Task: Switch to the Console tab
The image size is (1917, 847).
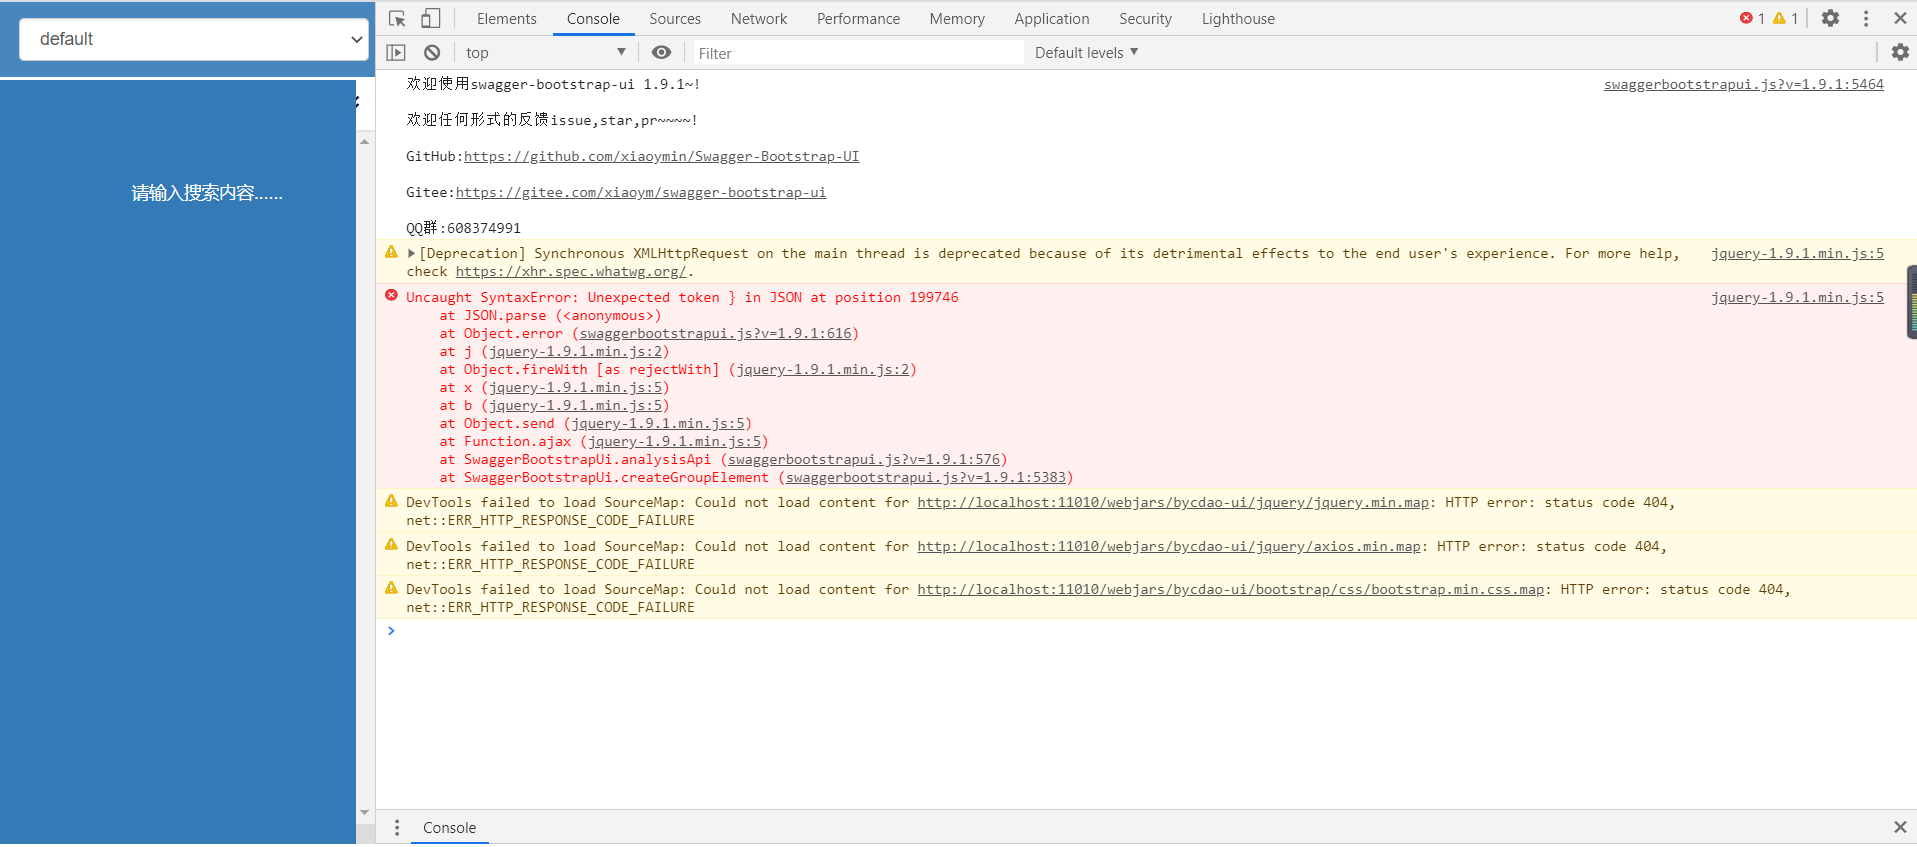Action: click(593, 18)
